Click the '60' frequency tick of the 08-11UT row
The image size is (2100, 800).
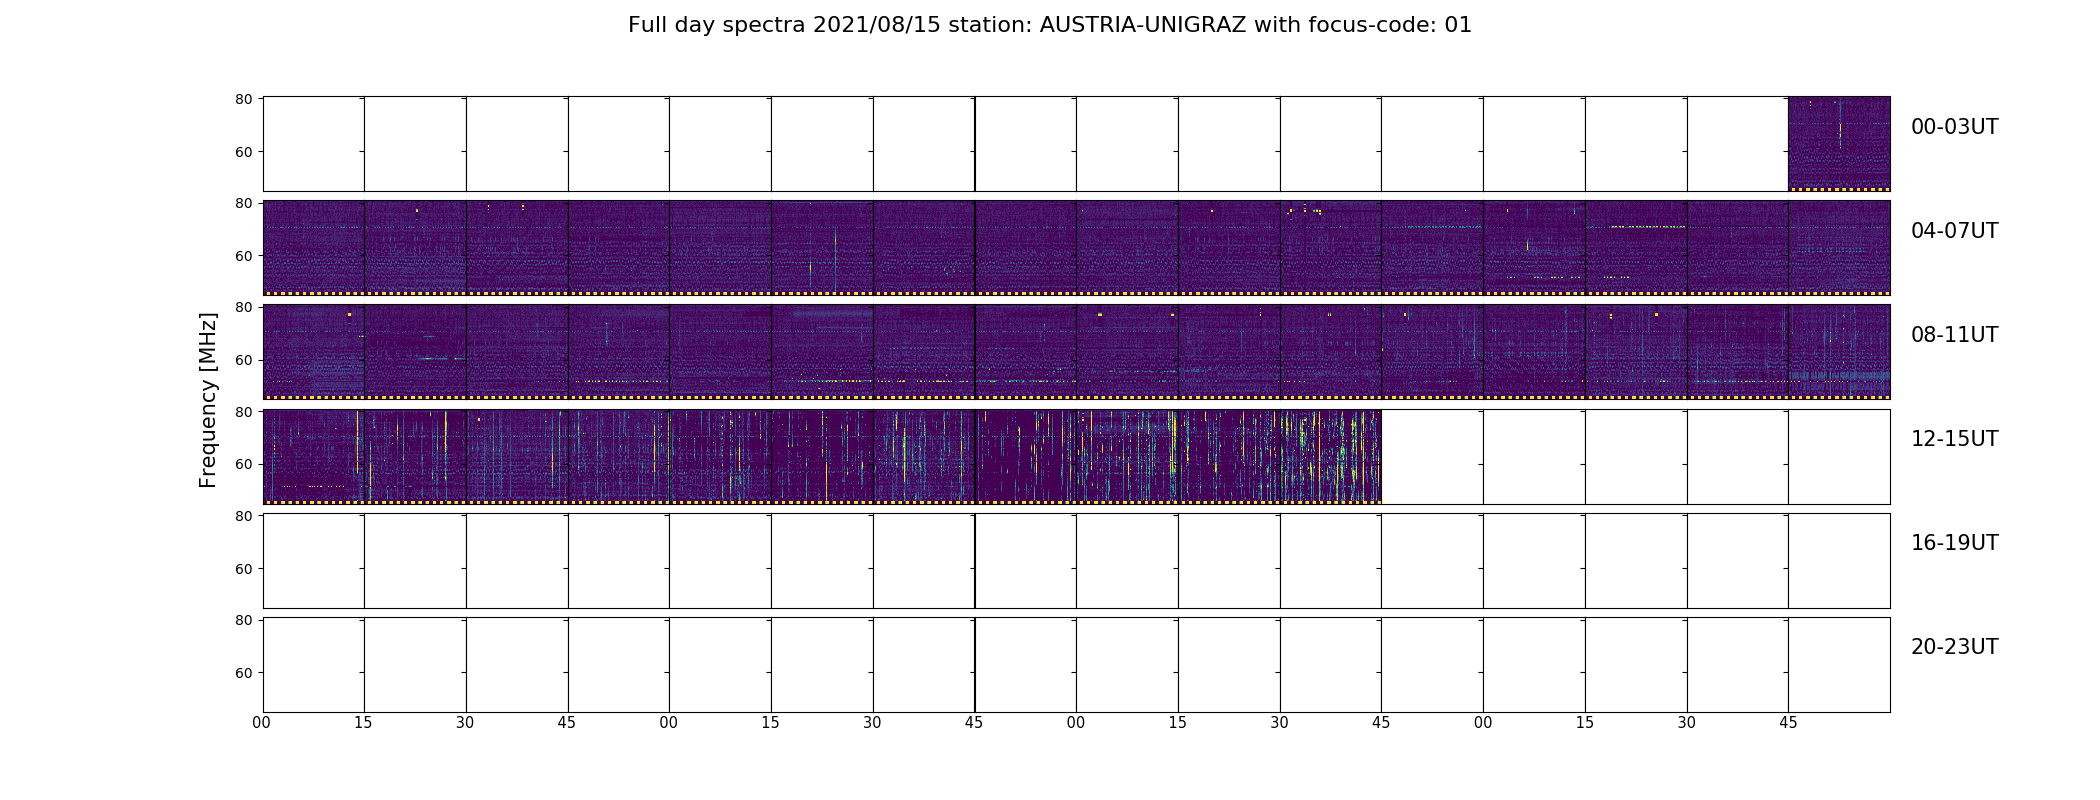(243, 360)
